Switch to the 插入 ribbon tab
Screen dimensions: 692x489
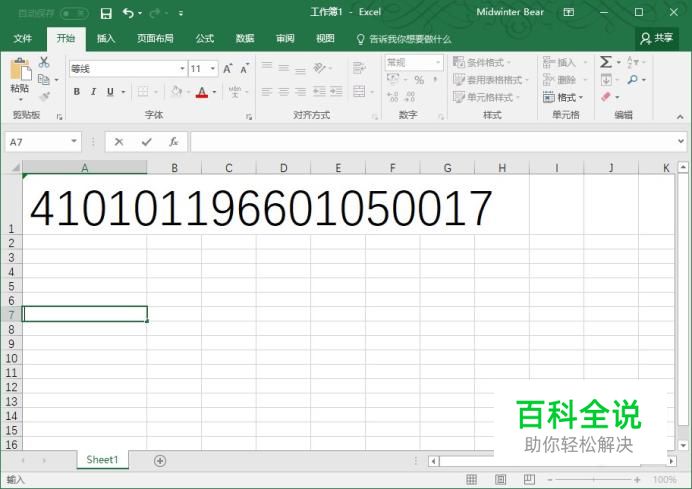(106, 39)
